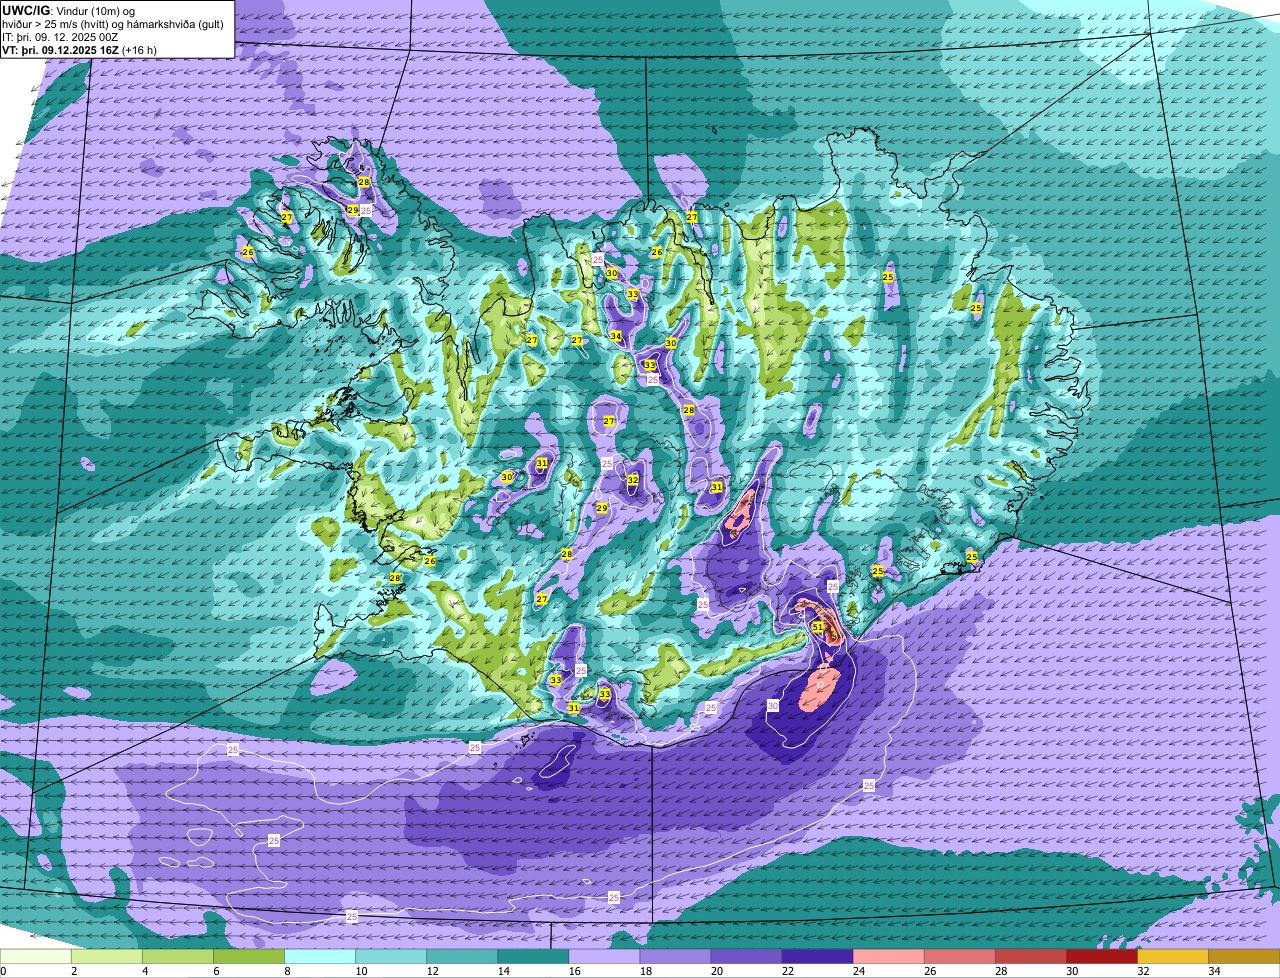Click the white "30" gust contour label offshore
Image resolution: width=1280 pixels, height=978 pixels.
tap(773, 706)
